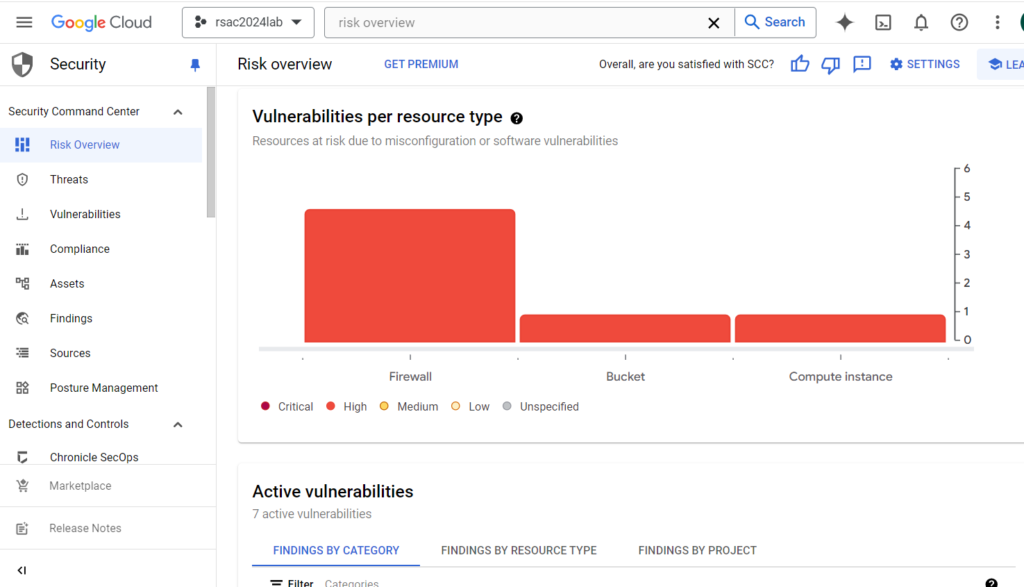
Task: Switch to FINDINGS BY RESOURCE TYPE tab
Action: (x=519, y=550)
